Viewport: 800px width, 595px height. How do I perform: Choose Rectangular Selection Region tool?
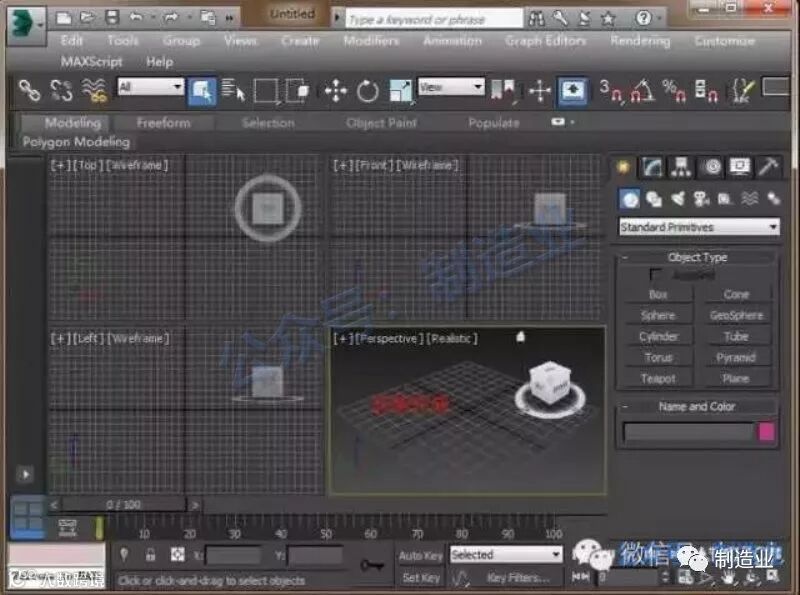266,91
